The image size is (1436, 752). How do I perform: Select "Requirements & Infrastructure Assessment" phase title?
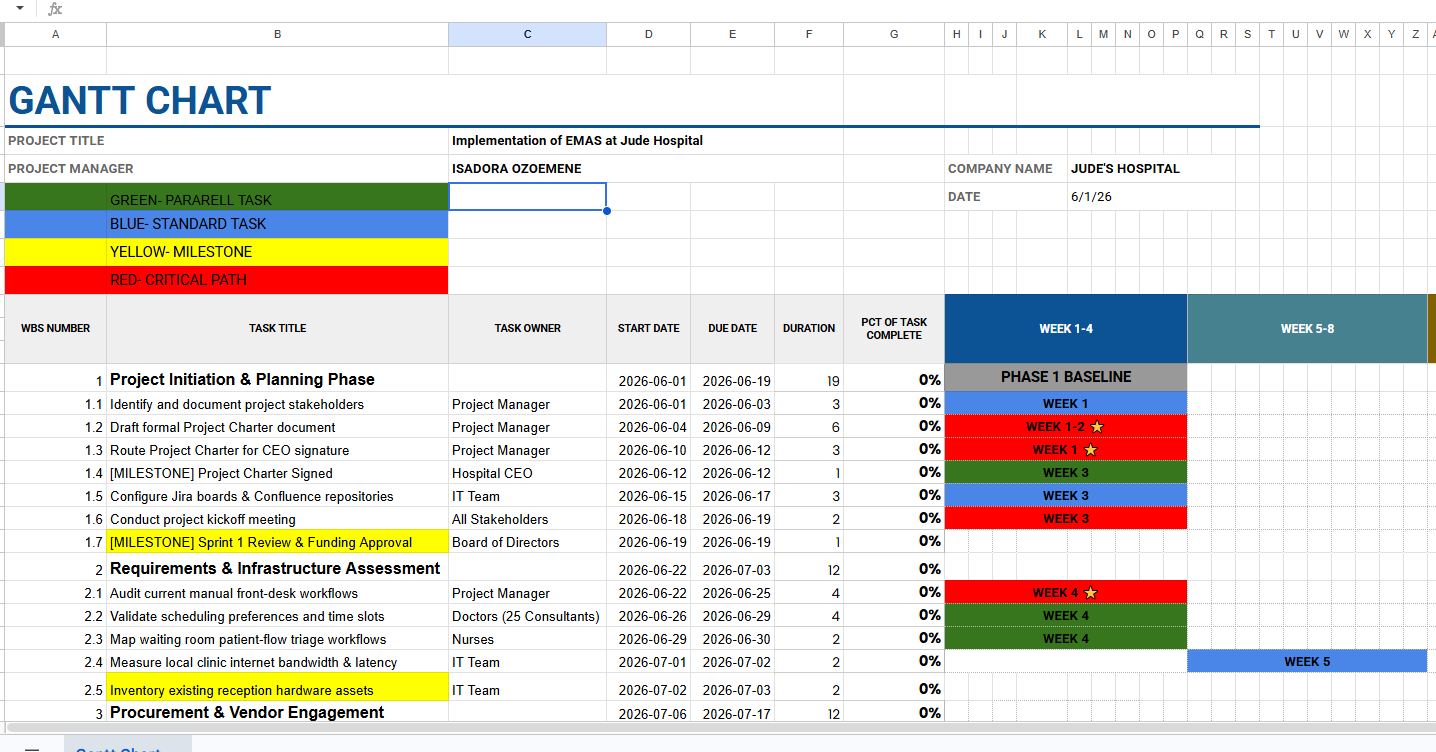coord(275,569)
